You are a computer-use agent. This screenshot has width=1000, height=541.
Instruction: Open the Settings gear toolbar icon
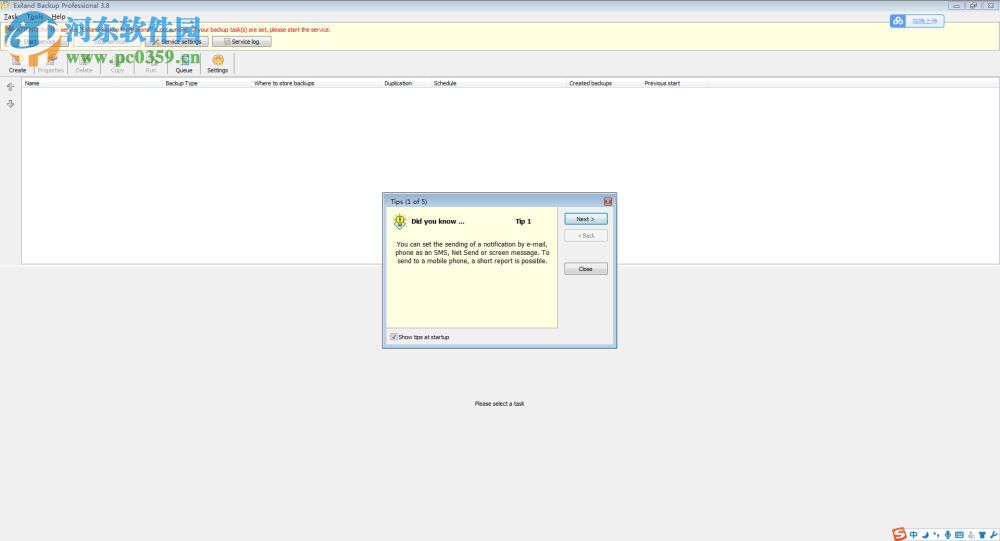[217, 63]
